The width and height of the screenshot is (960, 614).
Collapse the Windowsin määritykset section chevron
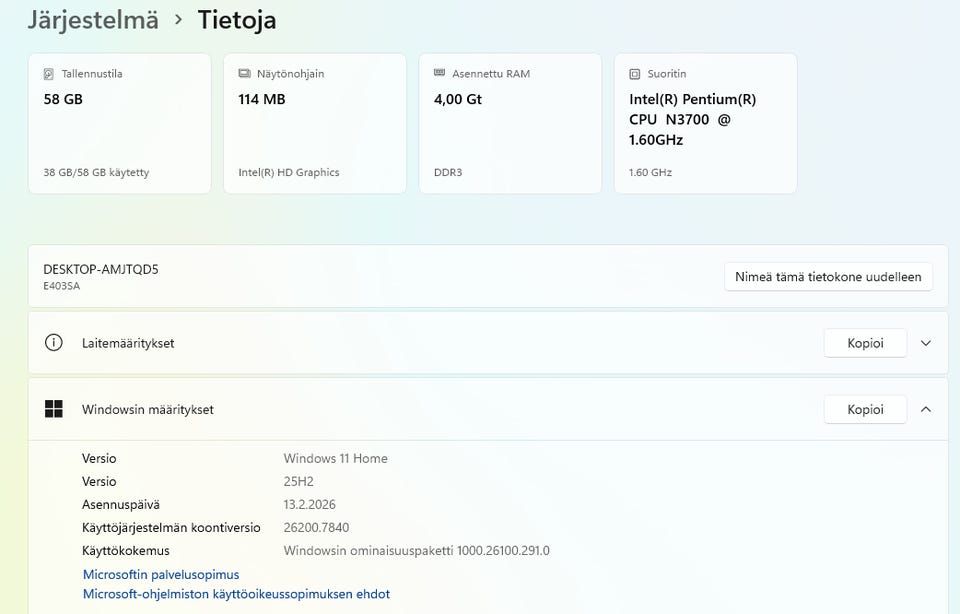point(926,409)
